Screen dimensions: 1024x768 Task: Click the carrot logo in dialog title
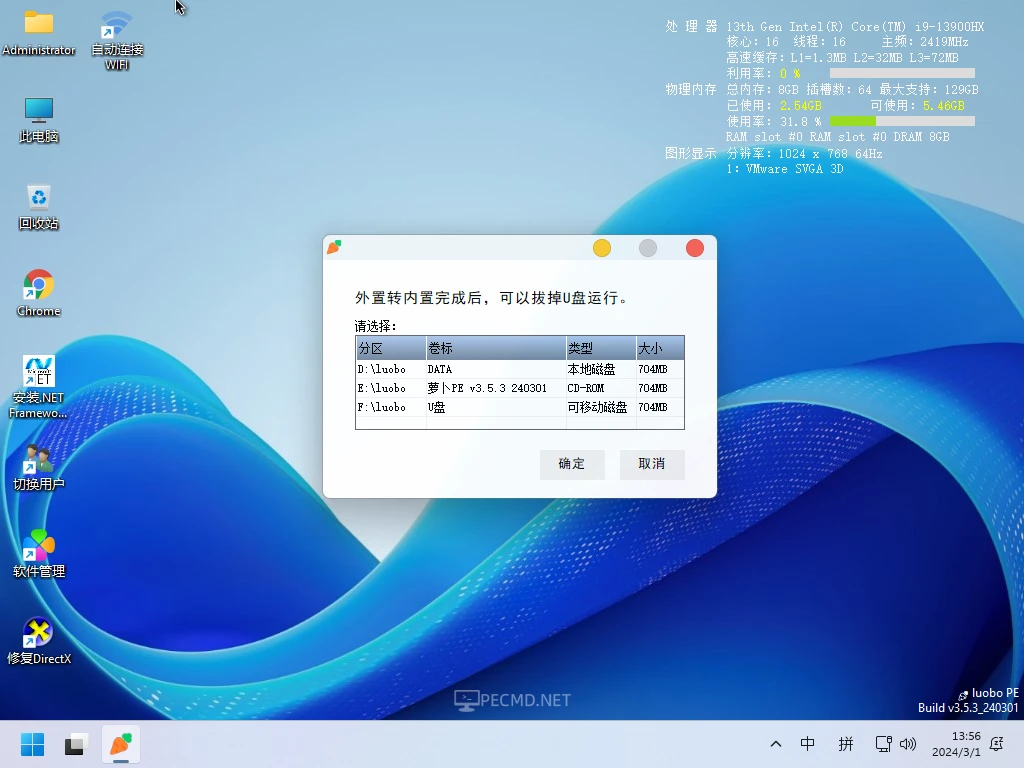click(x=334, y=247)
